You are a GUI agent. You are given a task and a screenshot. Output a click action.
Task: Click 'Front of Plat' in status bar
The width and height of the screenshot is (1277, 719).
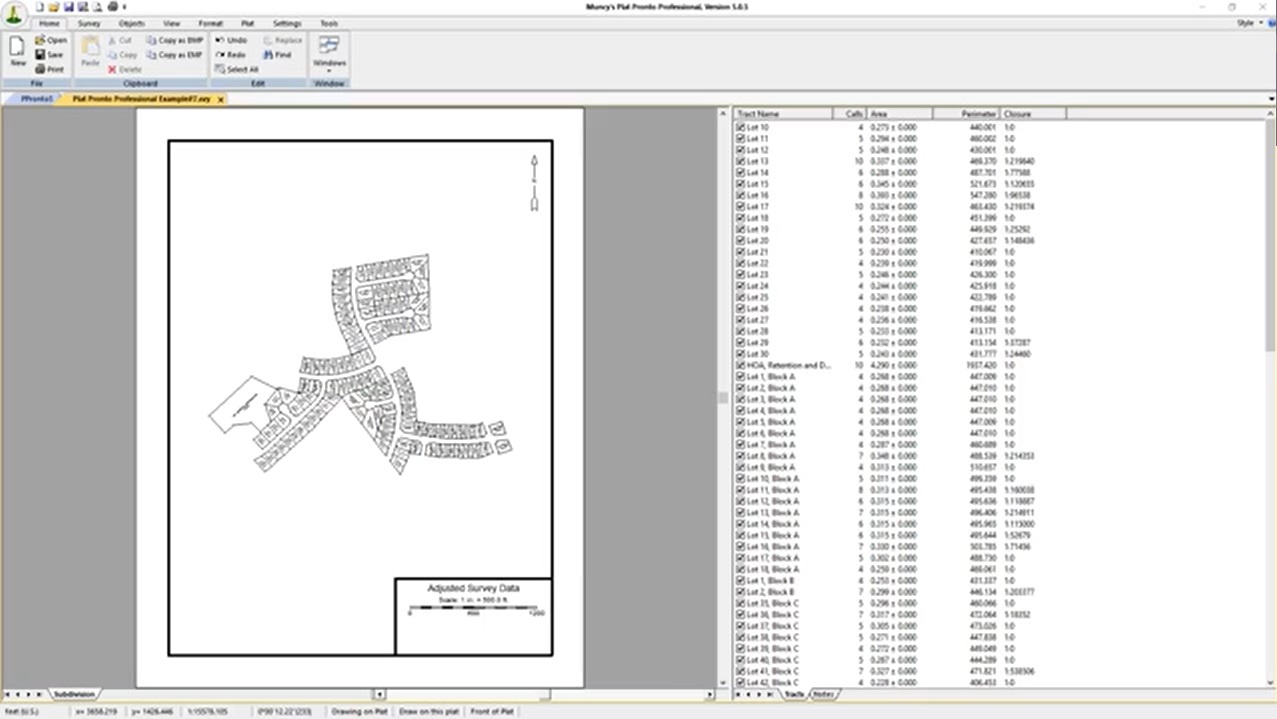click(x=492, y=711)
